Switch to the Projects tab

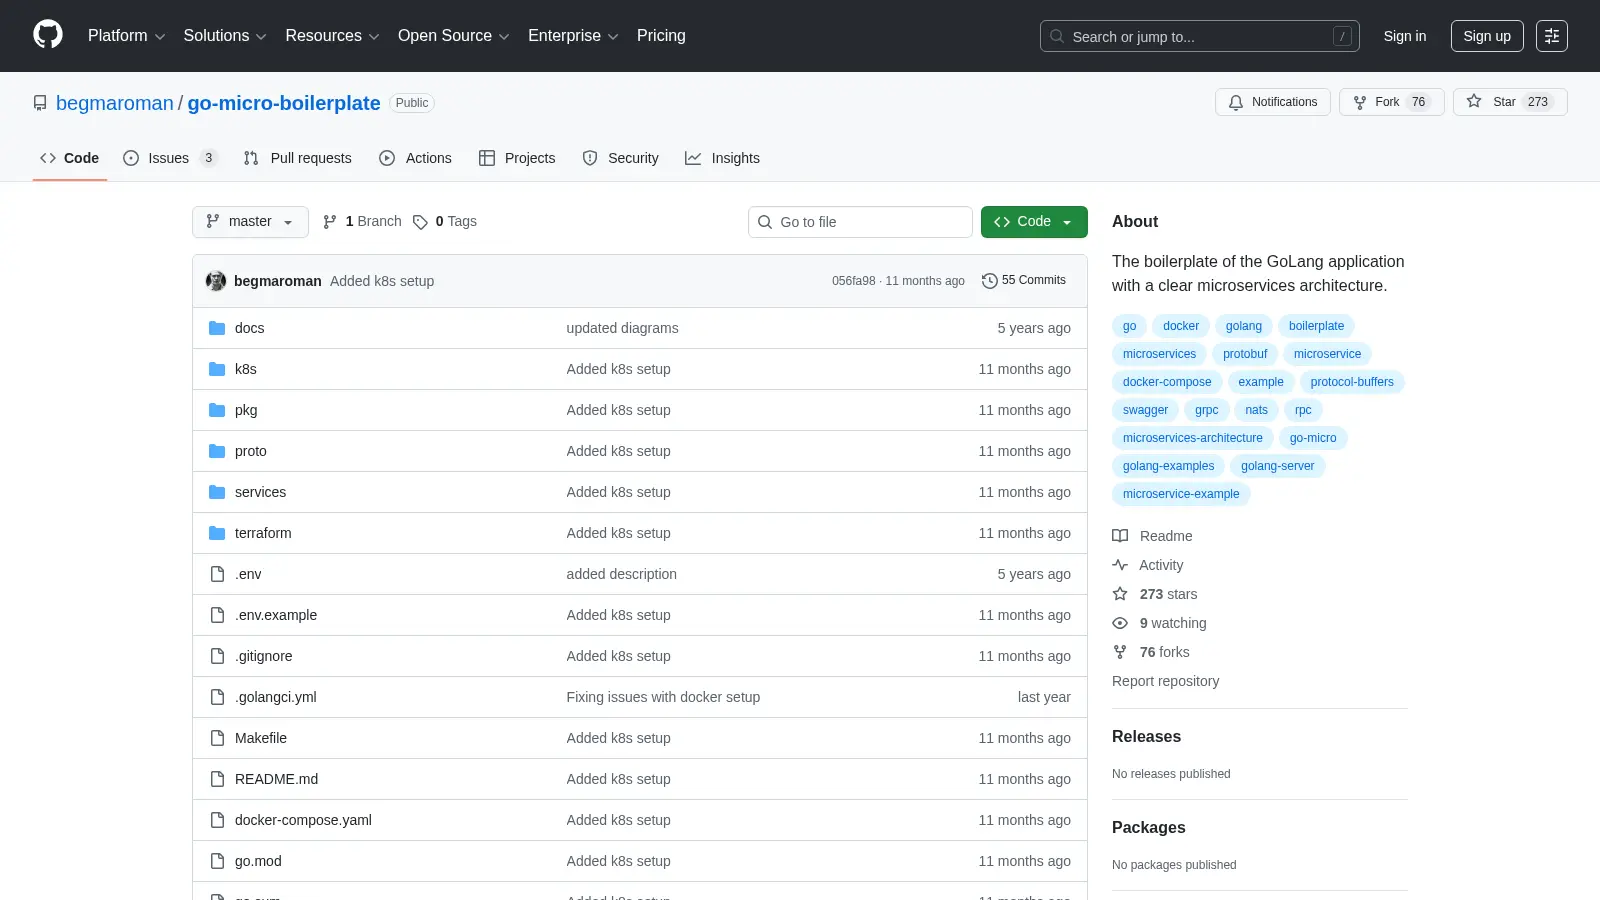[x=517, y=158]
